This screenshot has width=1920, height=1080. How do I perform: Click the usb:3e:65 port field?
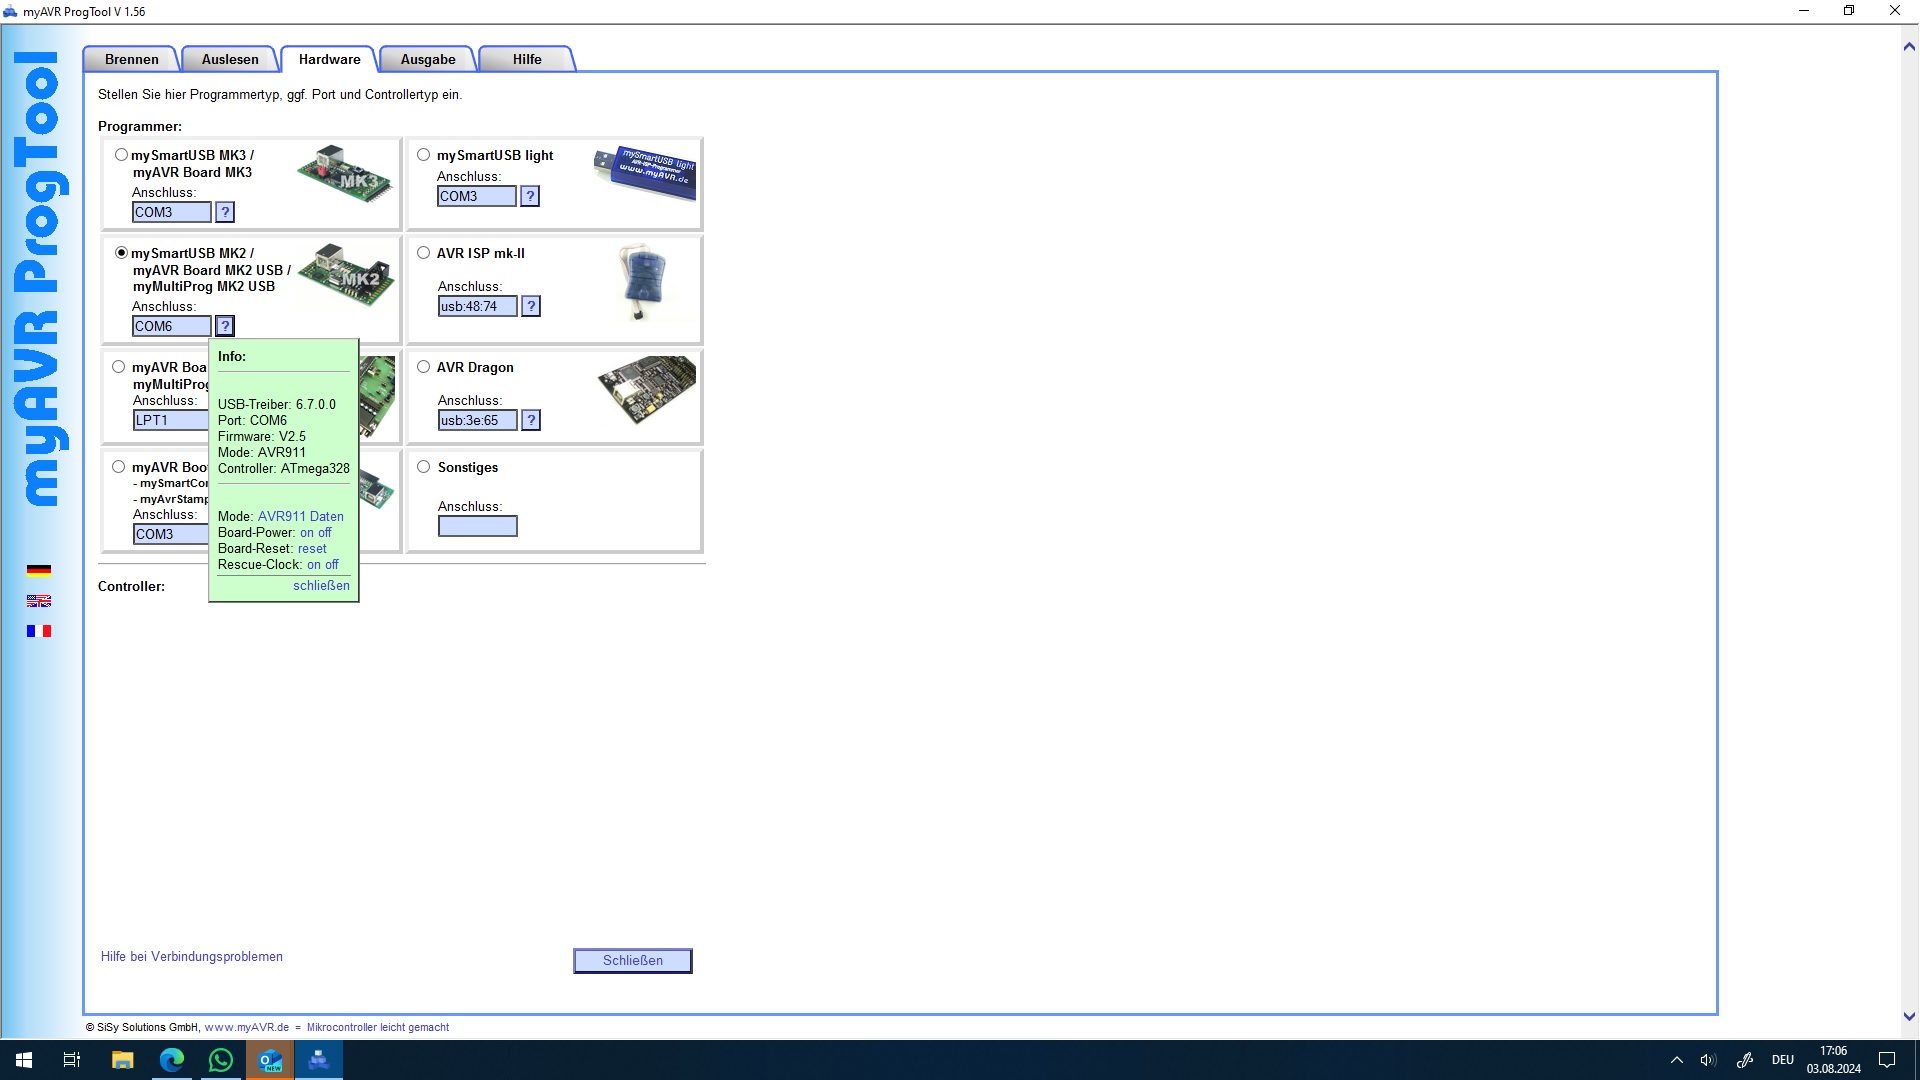[478, 420]
